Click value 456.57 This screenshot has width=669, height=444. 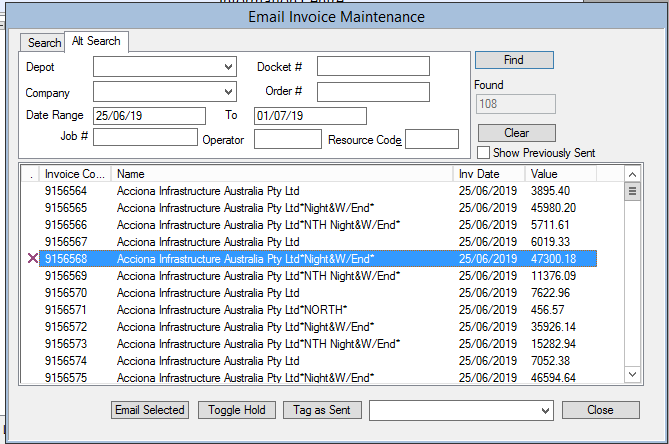pos(547,310)
